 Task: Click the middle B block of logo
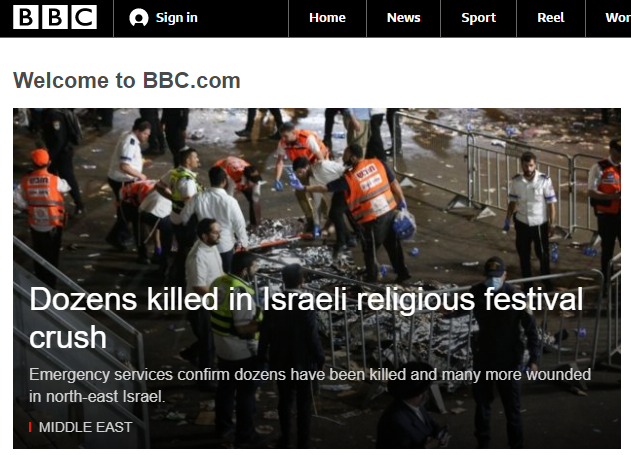point(55,17)
